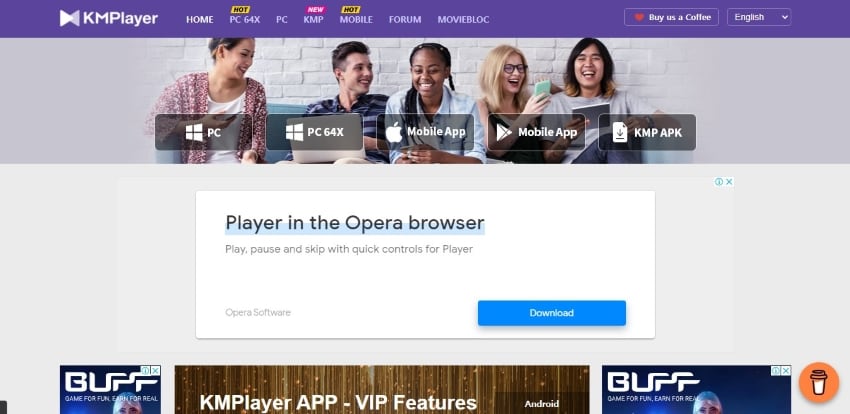The image size is (850, 414).
Task: Open the PC 64X menu item
Action: click(x=244, y=20)
